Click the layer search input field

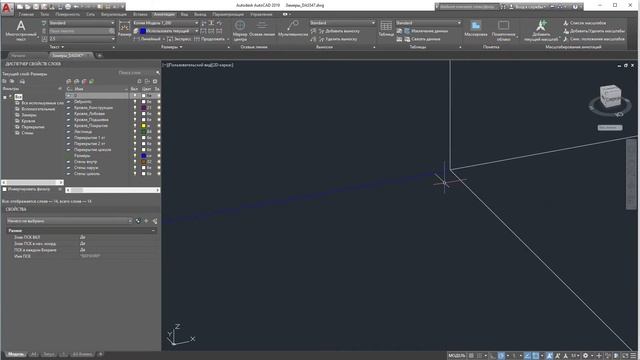tap(135, 73)
